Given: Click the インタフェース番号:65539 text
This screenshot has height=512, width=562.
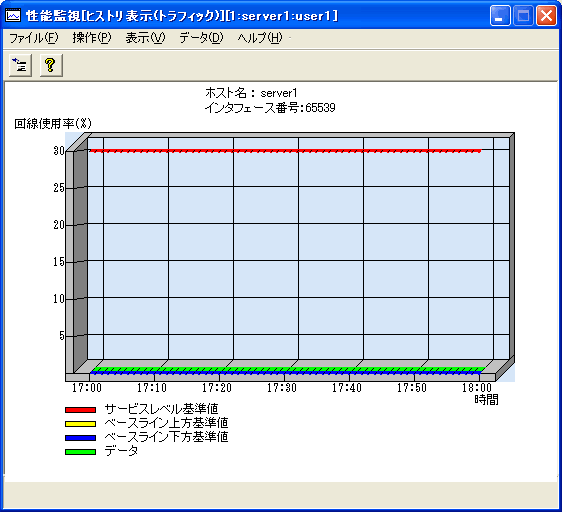Looking at the screenshot, I should pos(270,107).
